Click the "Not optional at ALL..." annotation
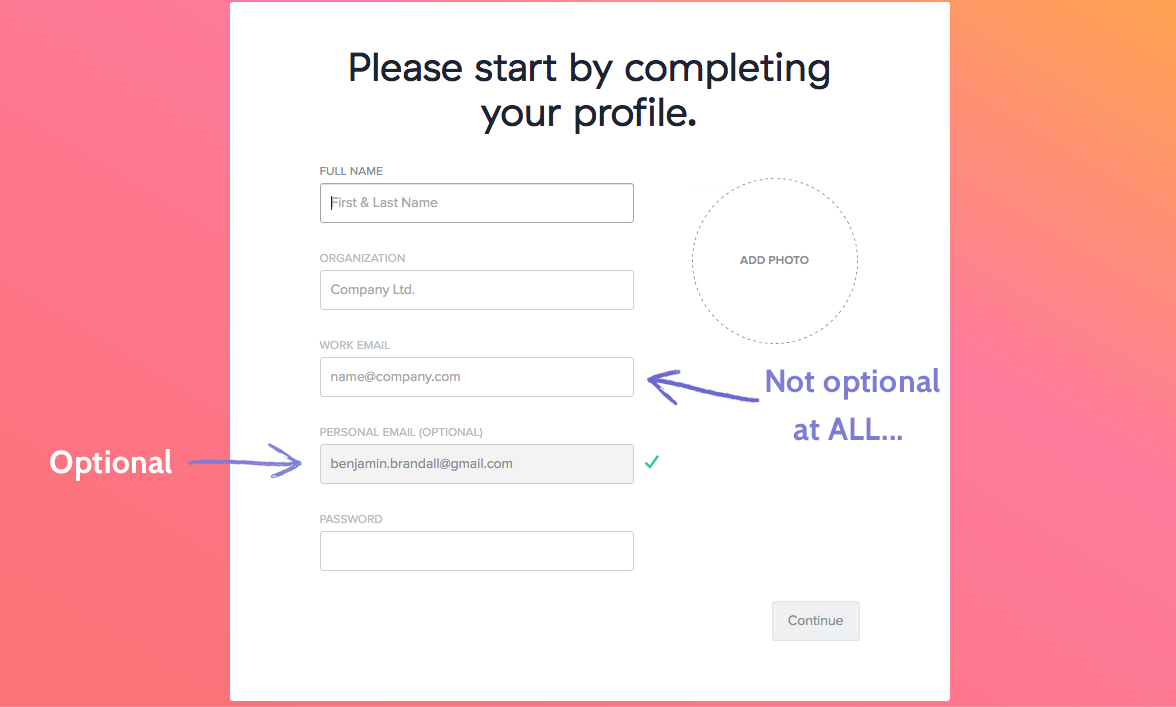The image size is (1176, 707). [851, 406]
